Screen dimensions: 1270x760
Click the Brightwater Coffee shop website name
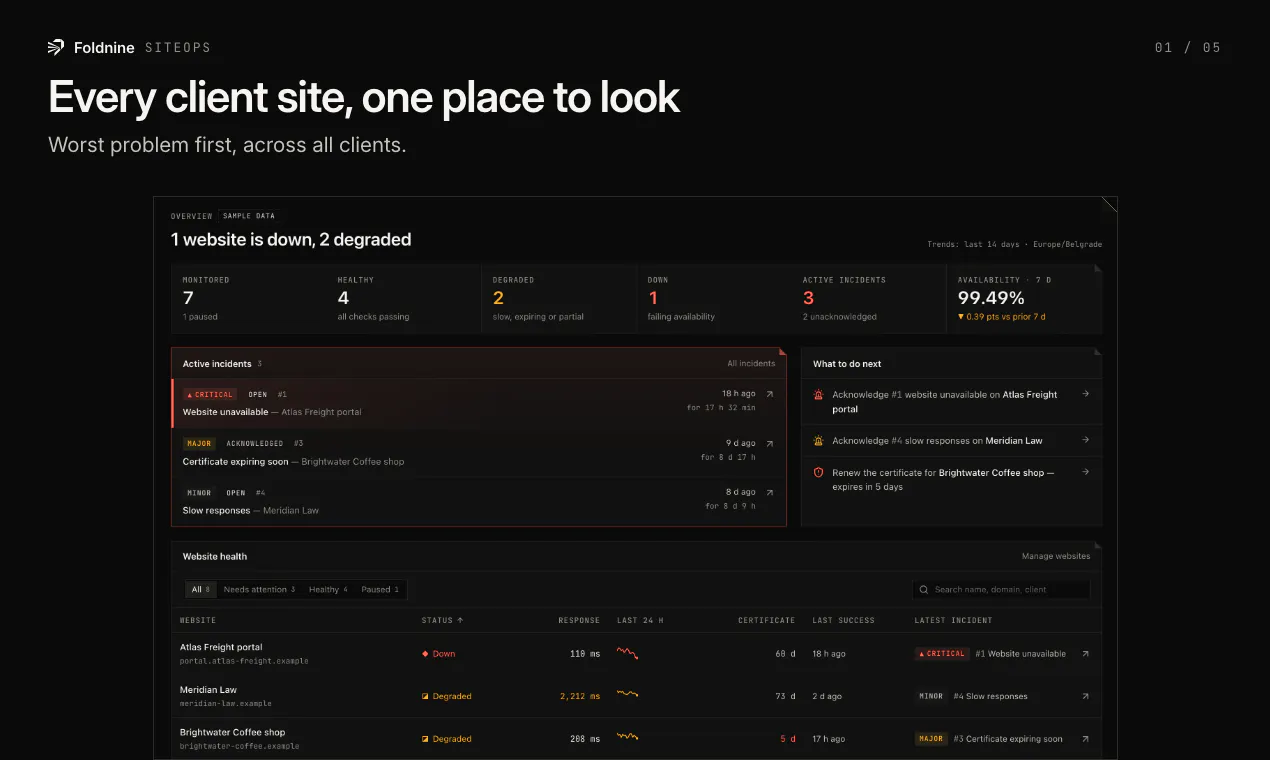tap(232, 732)
